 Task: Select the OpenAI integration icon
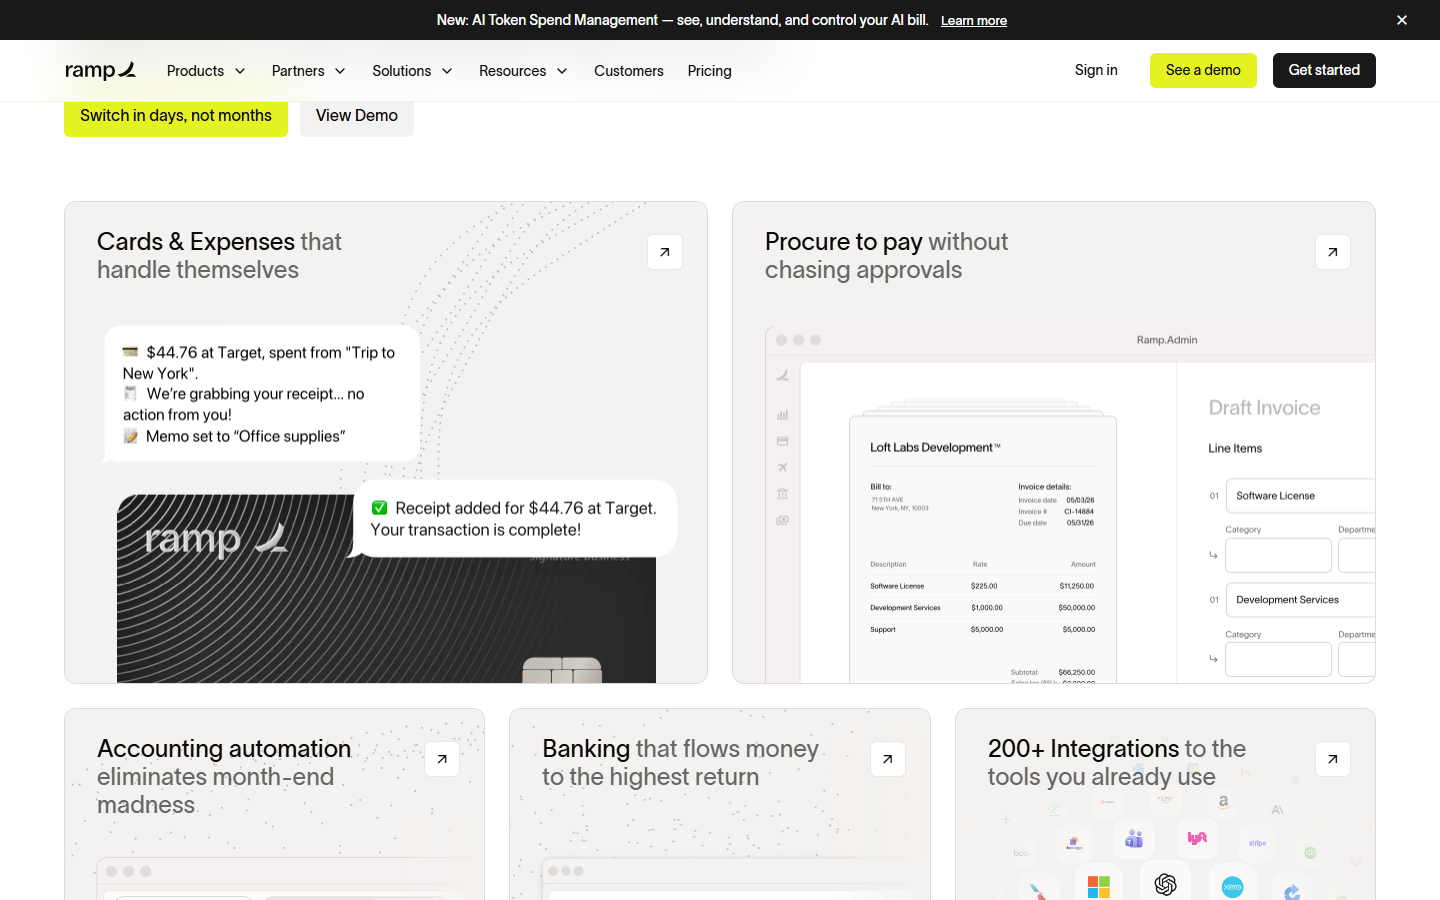click(x=1165, y=884)
